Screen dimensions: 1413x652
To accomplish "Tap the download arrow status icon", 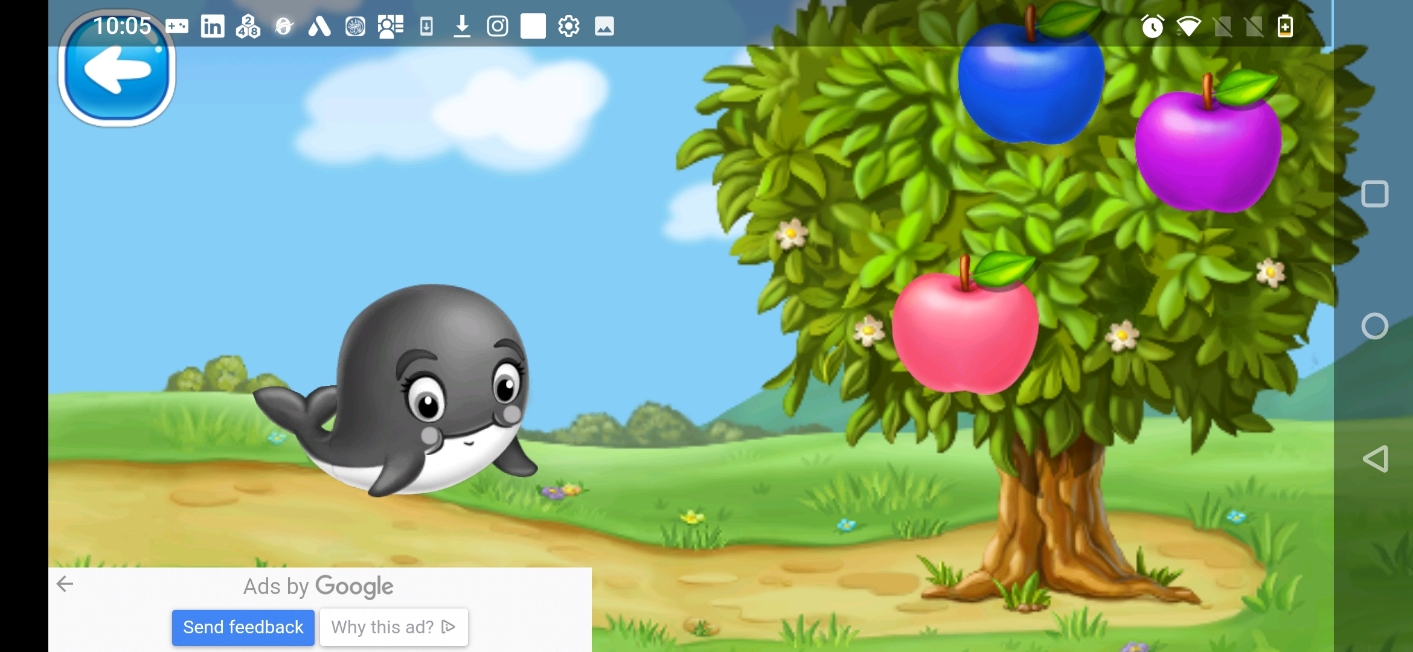I will 462,27.
